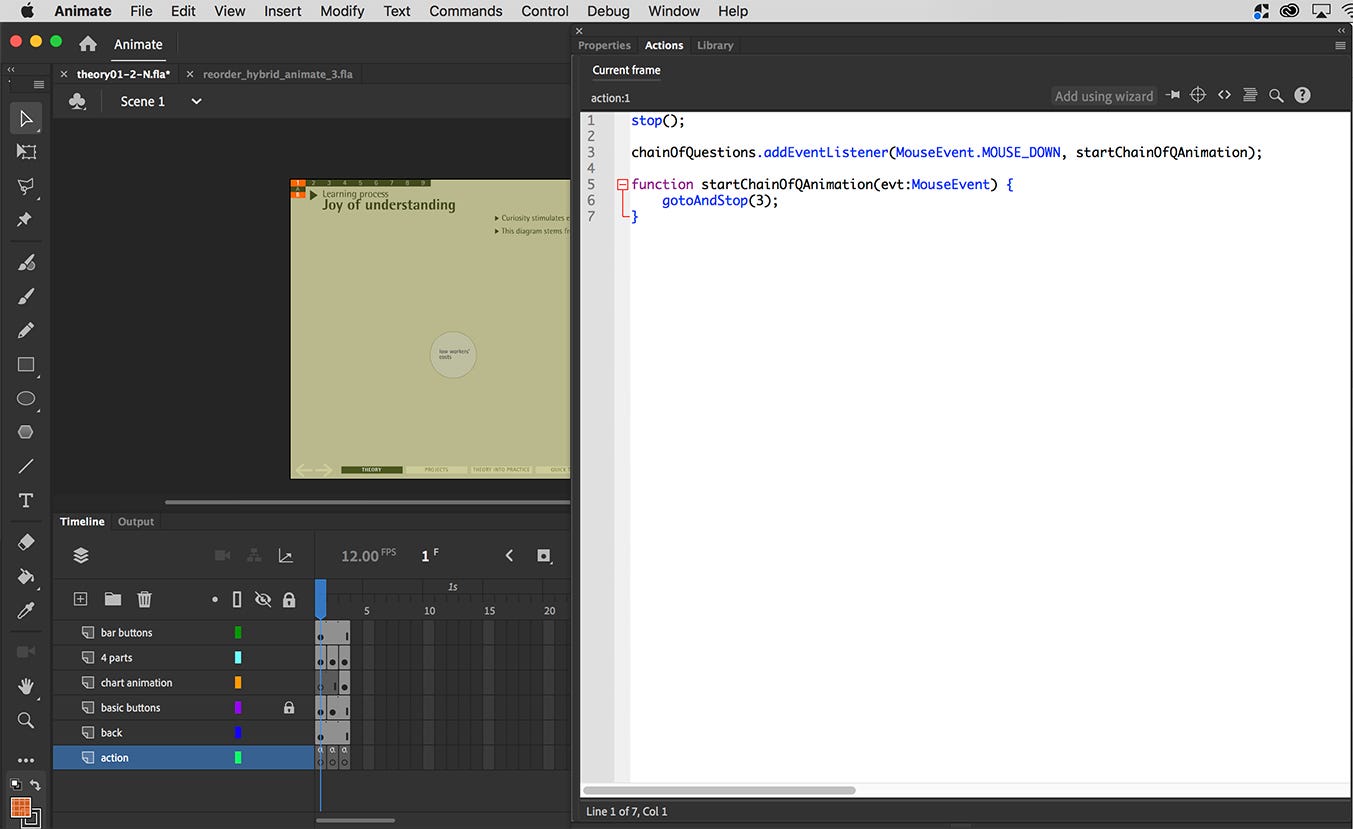Select the PolyStar hexagon tool
The image size is (1353, 829).
point(26,432)
